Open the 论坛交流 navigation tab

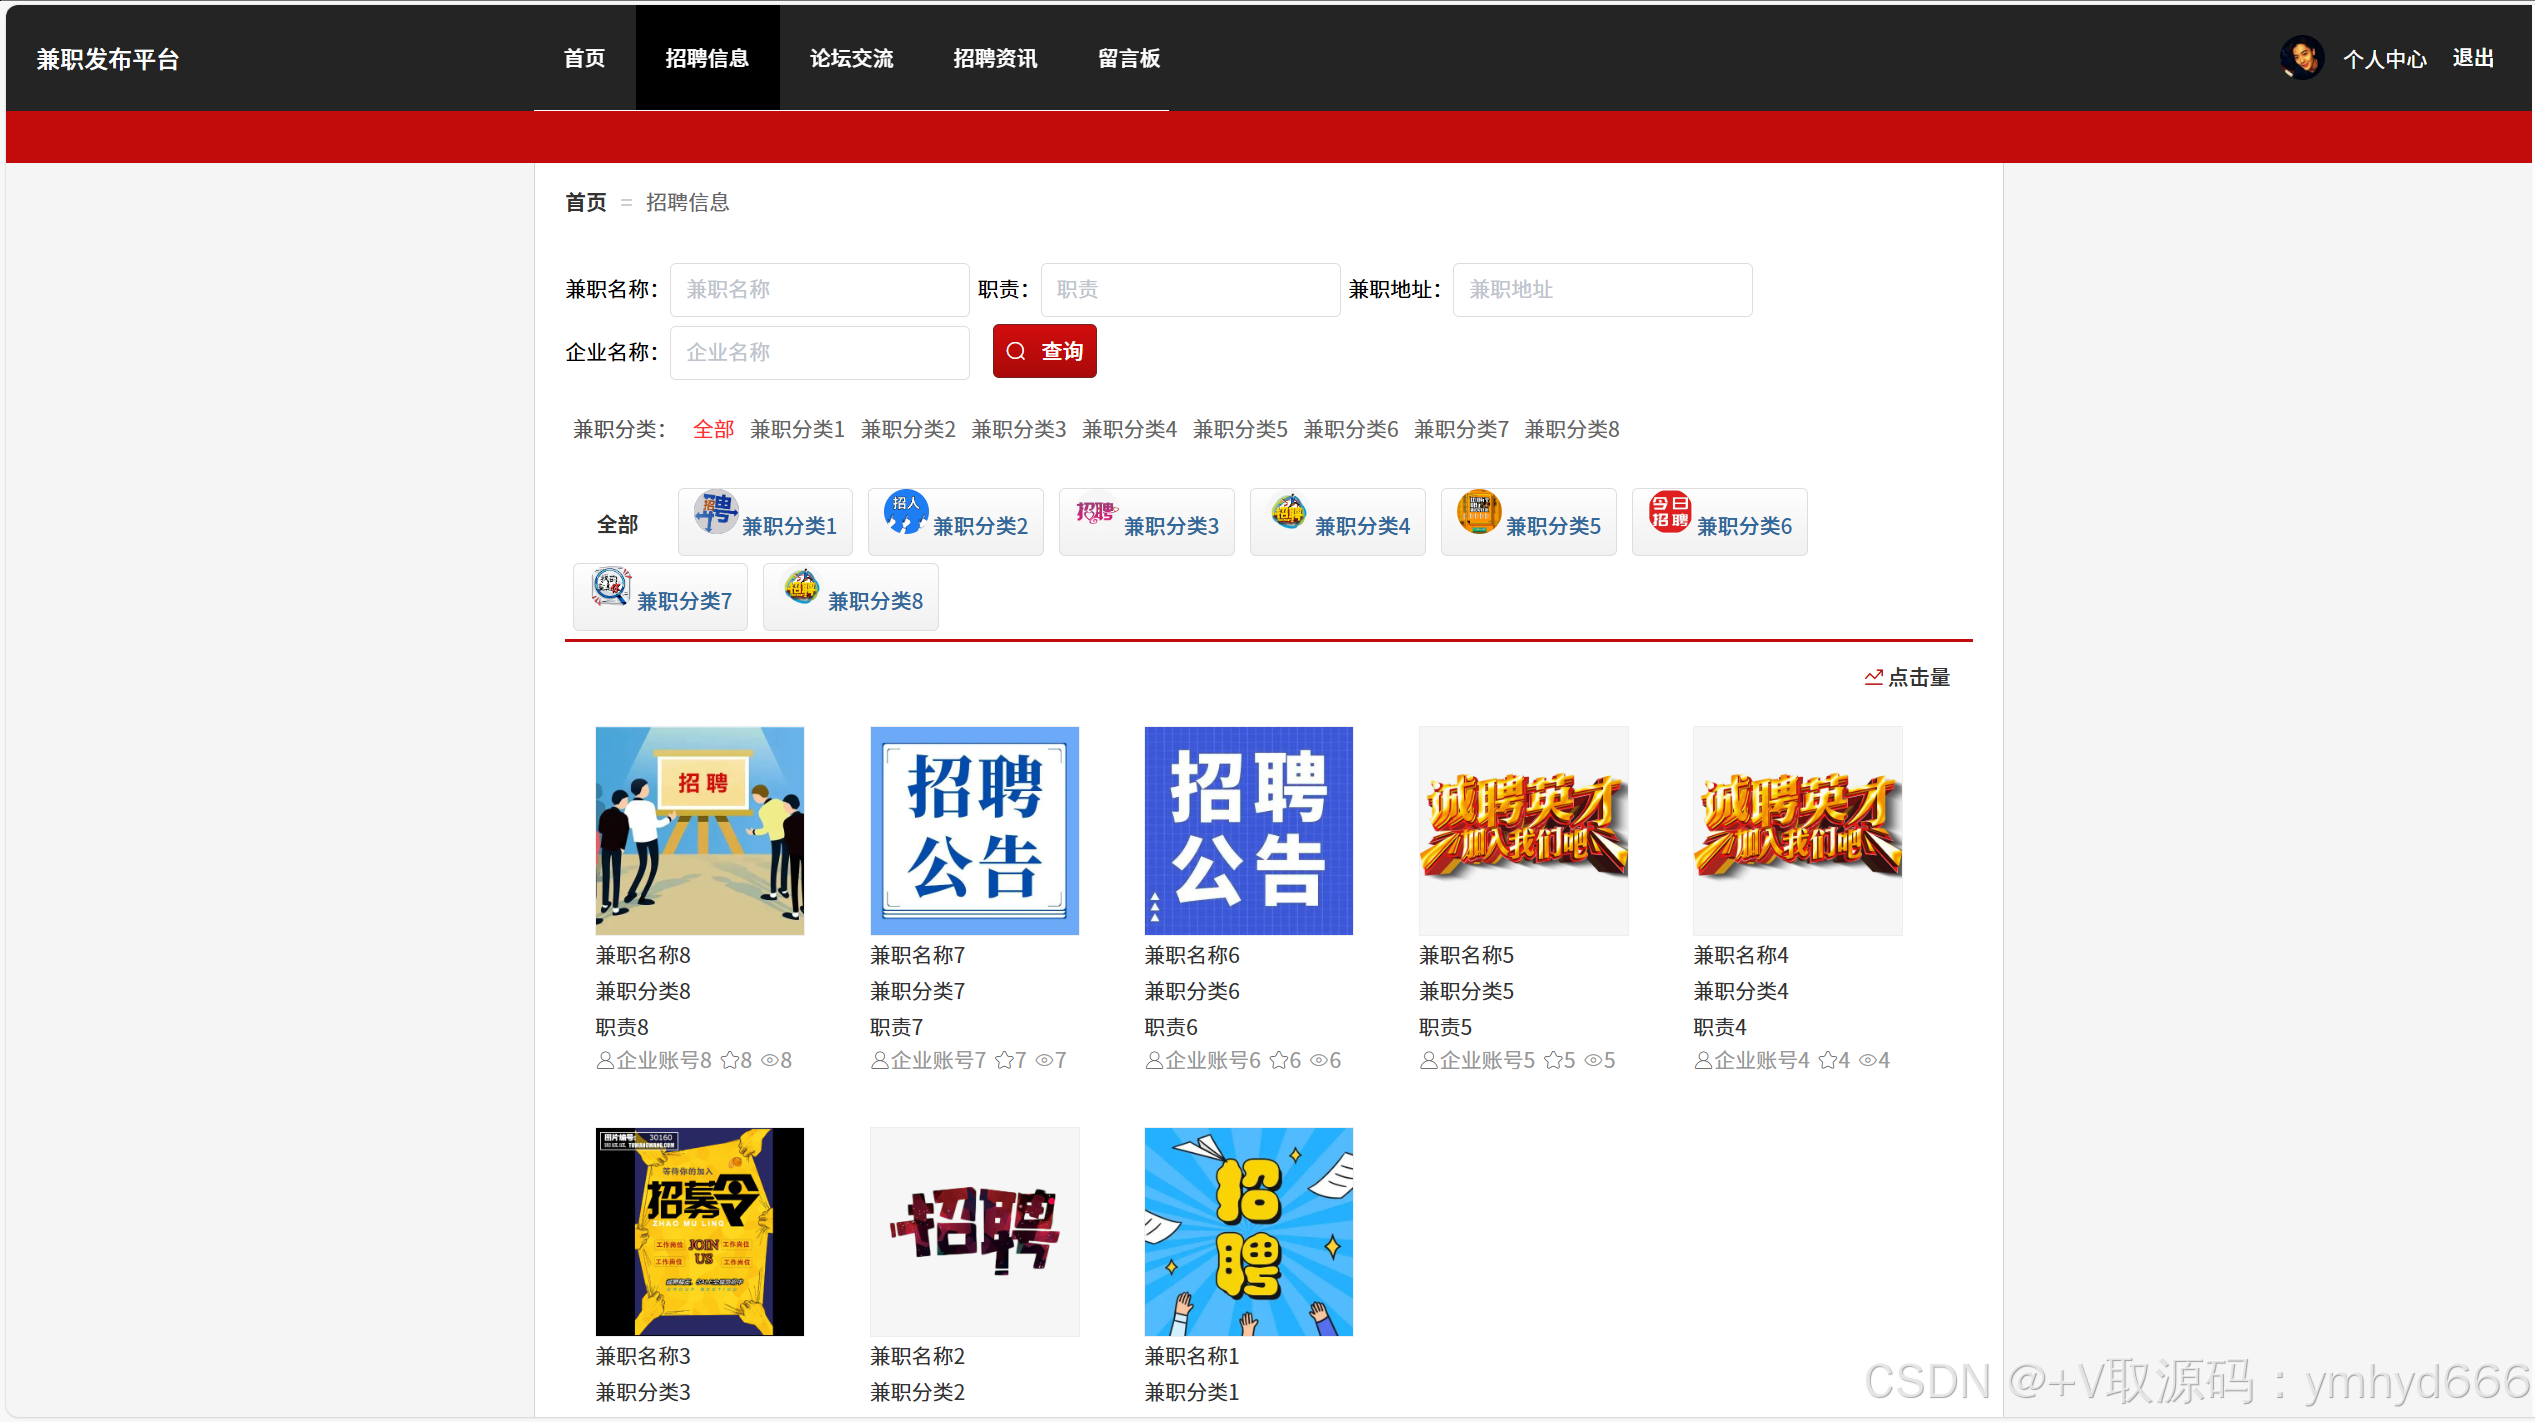(x=851, y=58)
